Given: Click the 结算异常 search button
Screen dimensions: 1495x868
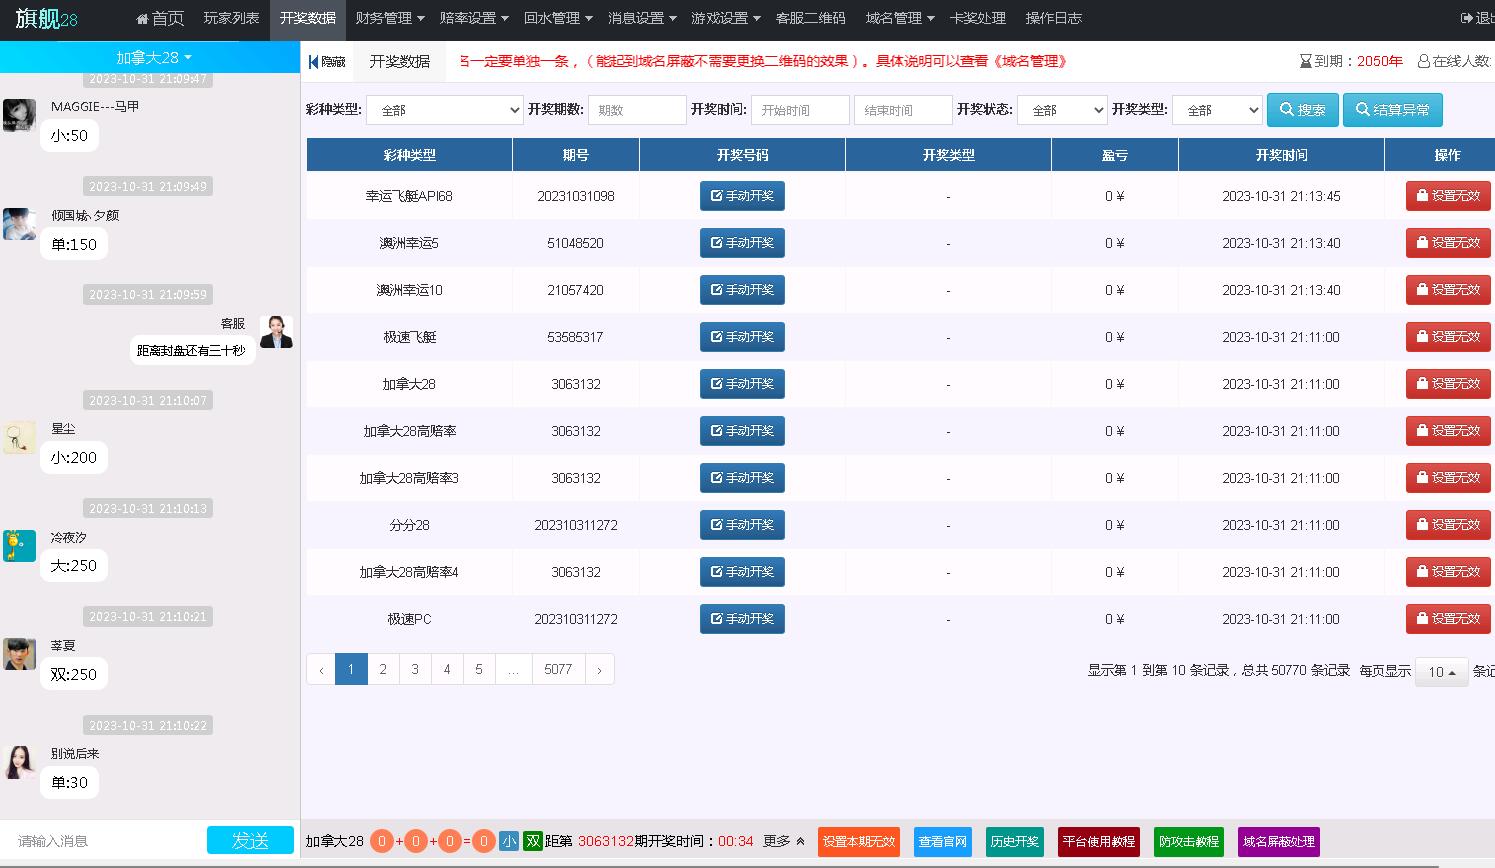Looking at the screenshot, I should (x=1392, y=110).
